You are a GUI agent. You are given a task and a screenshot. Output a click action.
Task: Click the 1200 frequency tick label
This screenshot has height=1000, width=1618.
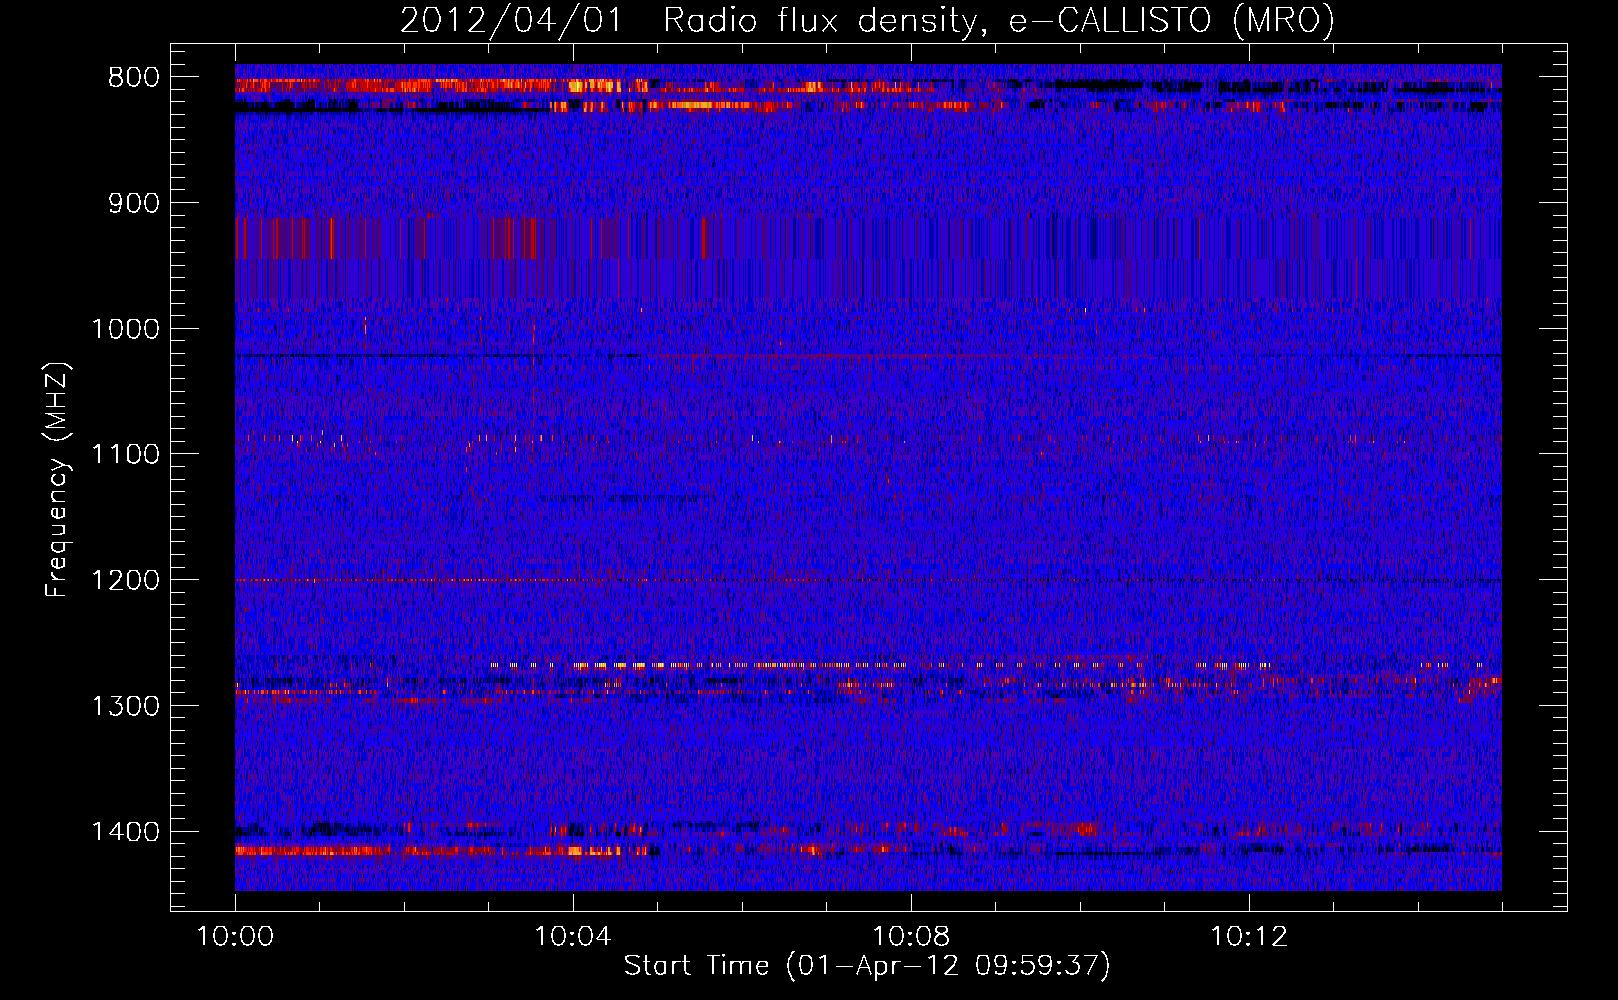coord(125,581)
